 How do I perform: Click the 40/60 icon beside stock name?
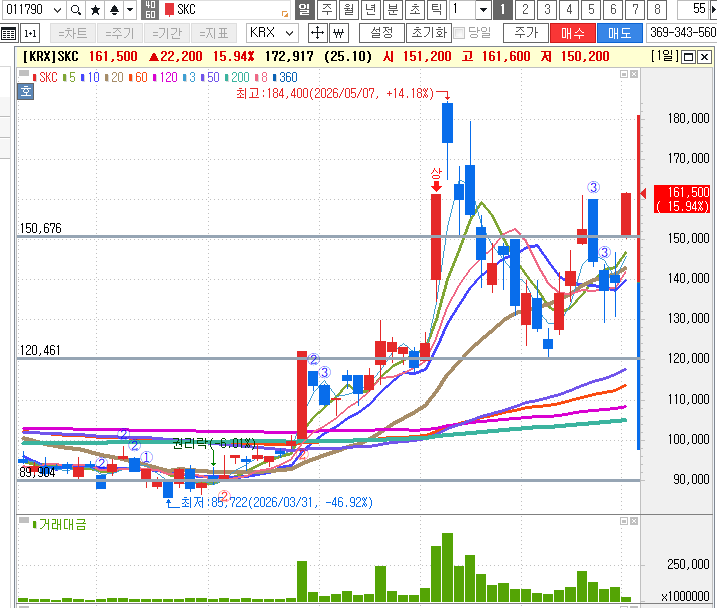point(150,10)
